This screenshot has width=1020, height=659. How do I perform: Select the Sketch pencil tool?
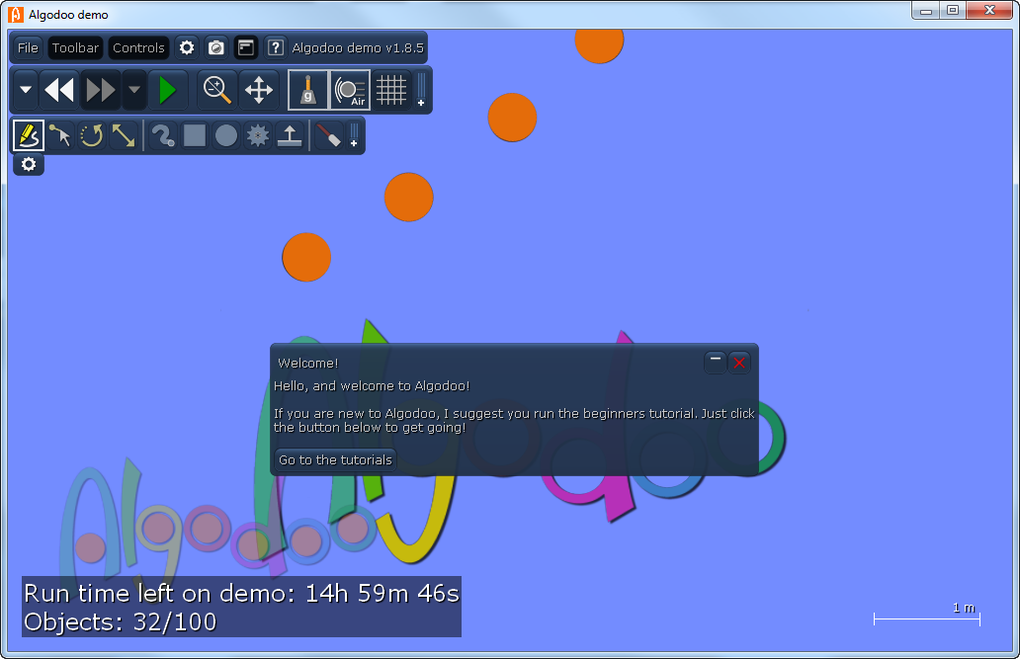point(28,135)
